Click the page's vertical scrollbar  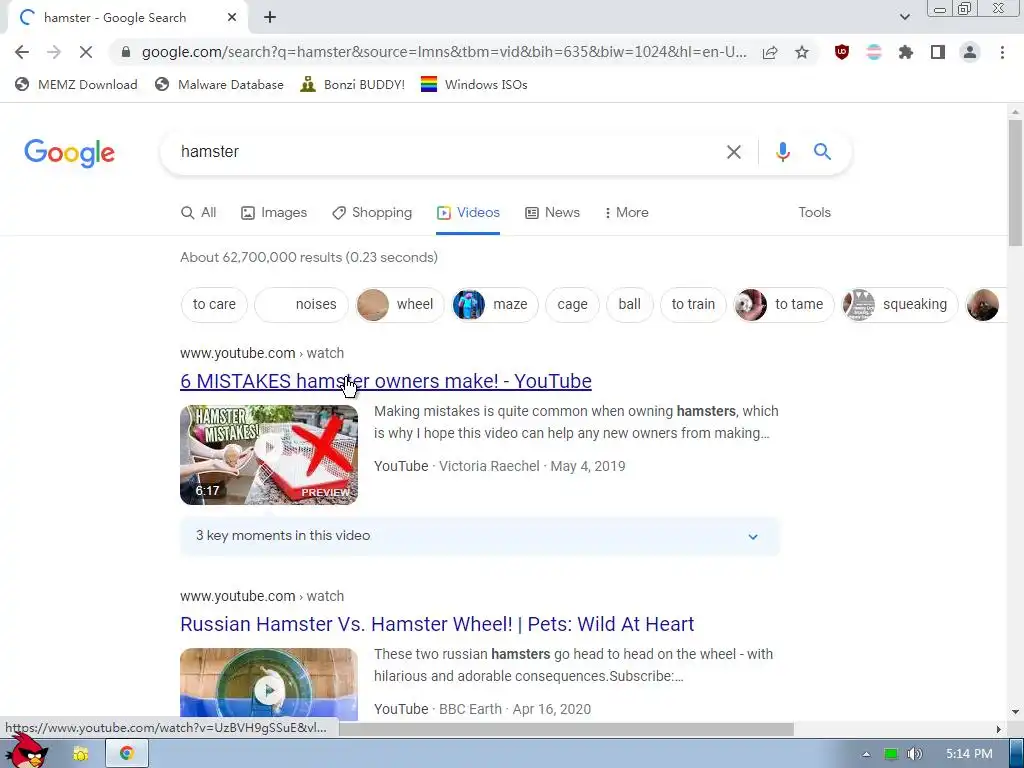tap(1015, 183)
